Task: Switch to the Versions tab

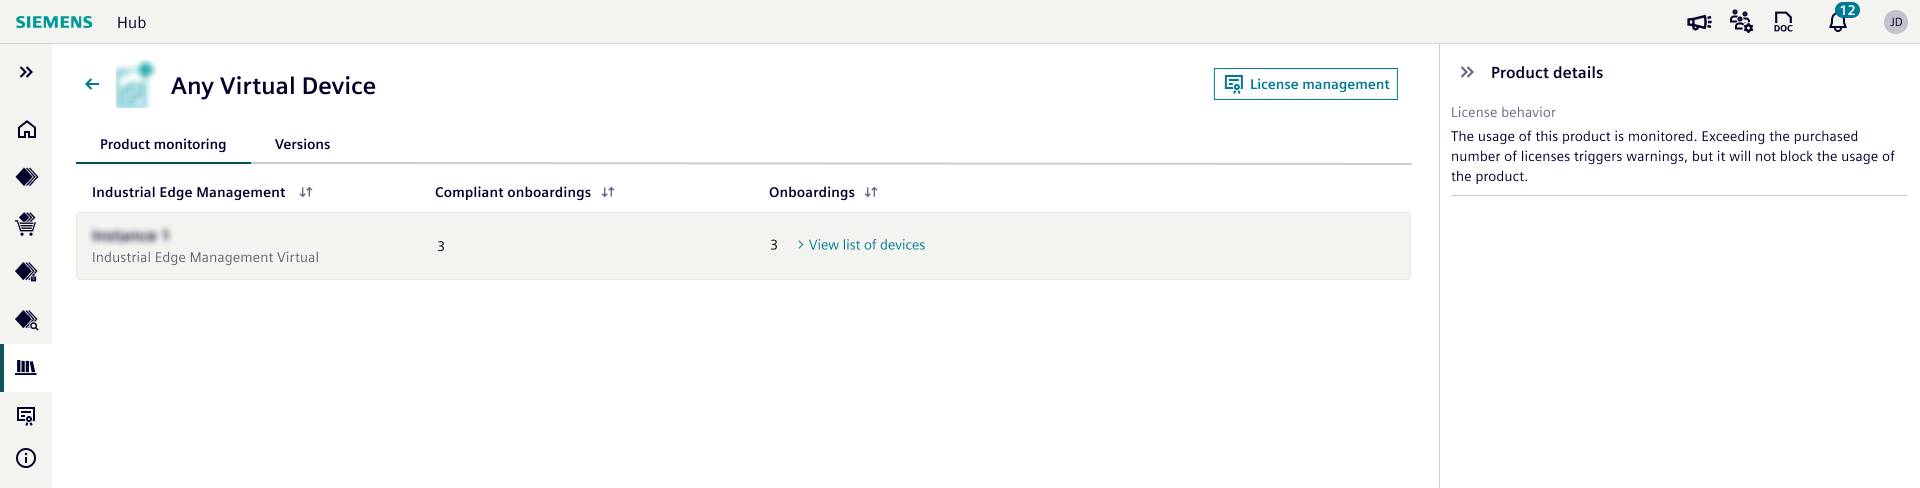Action: [302, 144]
